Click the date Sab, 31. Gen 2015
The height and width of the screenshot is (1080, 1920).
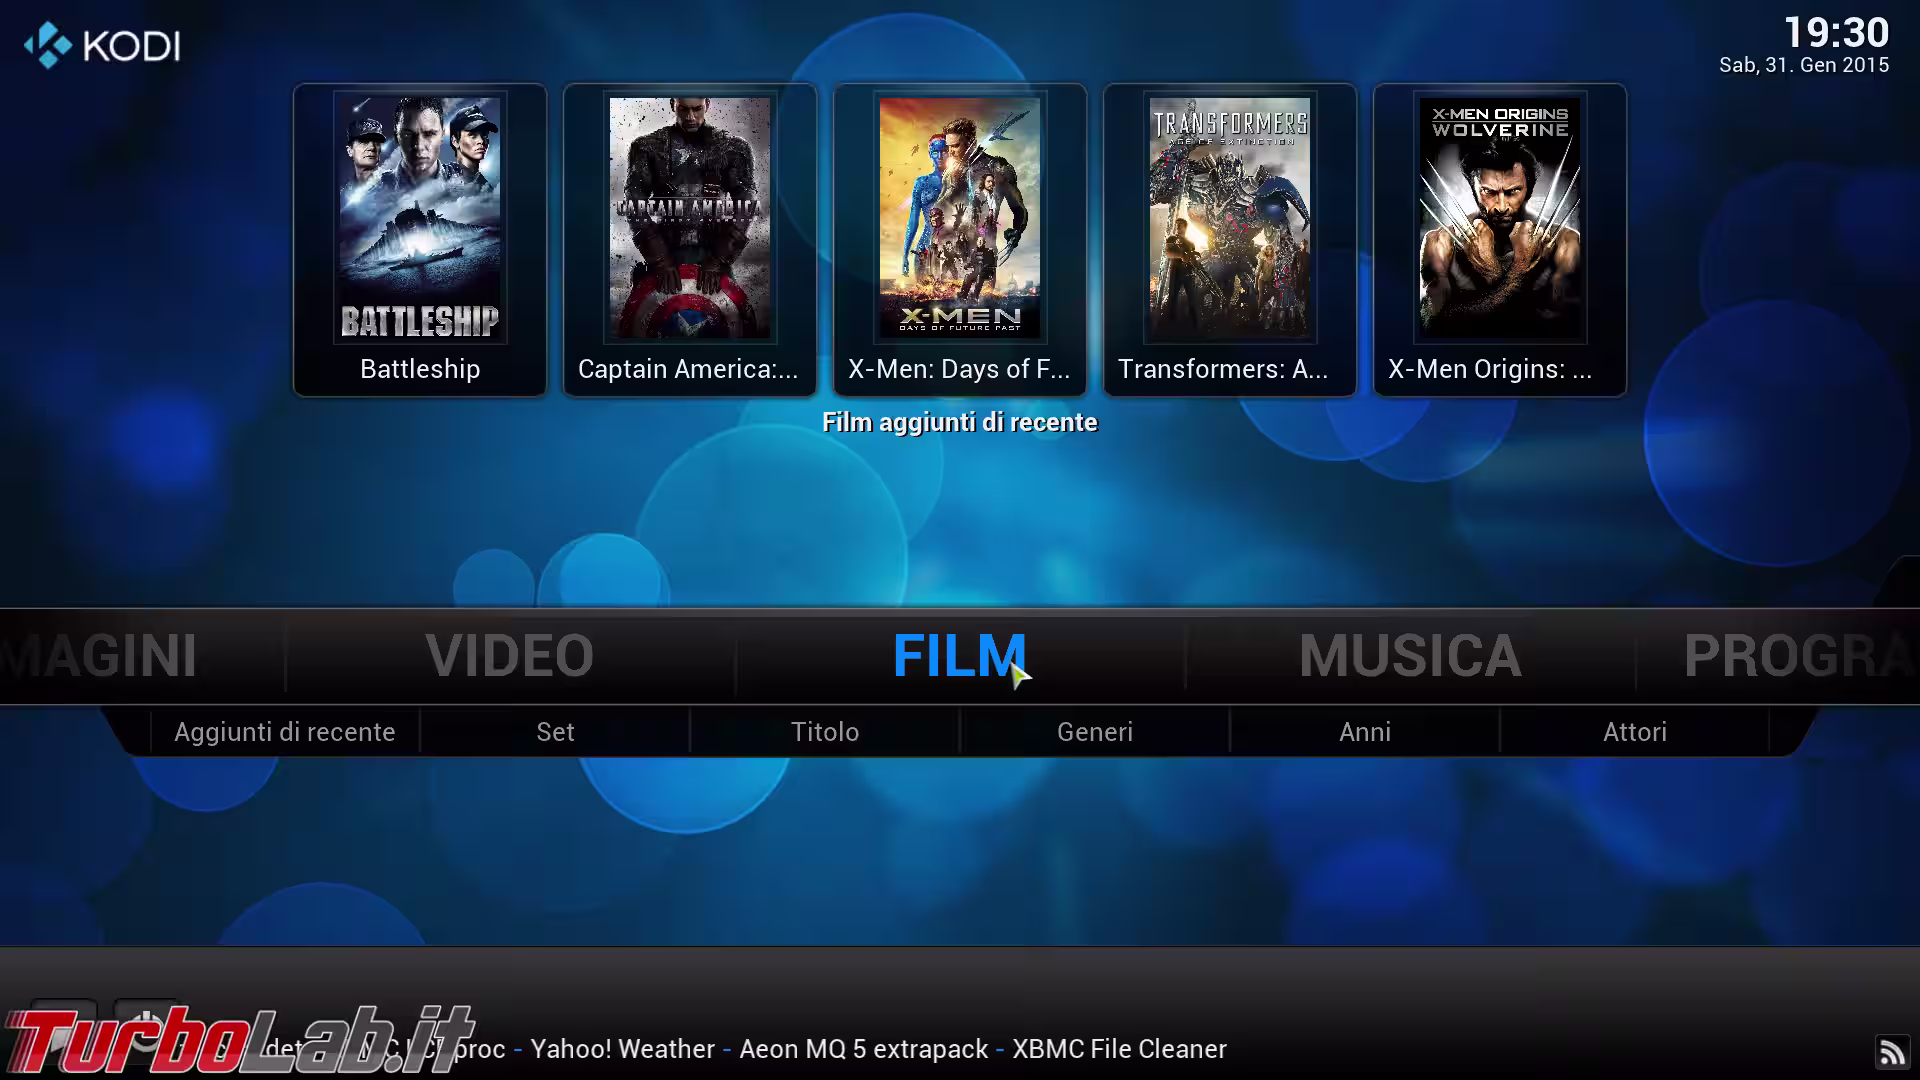1804,65
